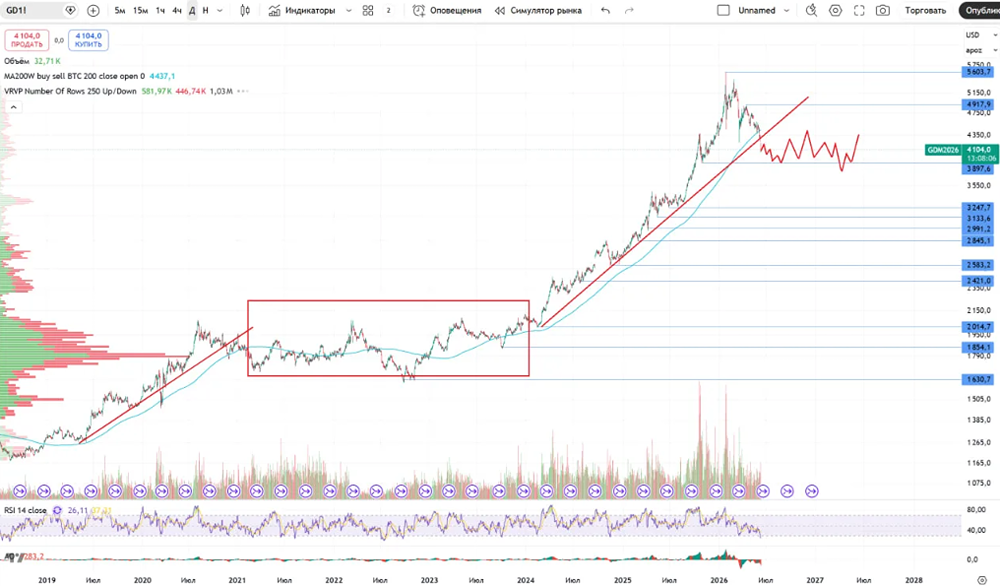Click the ПРОДАТЬ 4104,0 sell button
1000x586 pixels.
pos(27,40)
